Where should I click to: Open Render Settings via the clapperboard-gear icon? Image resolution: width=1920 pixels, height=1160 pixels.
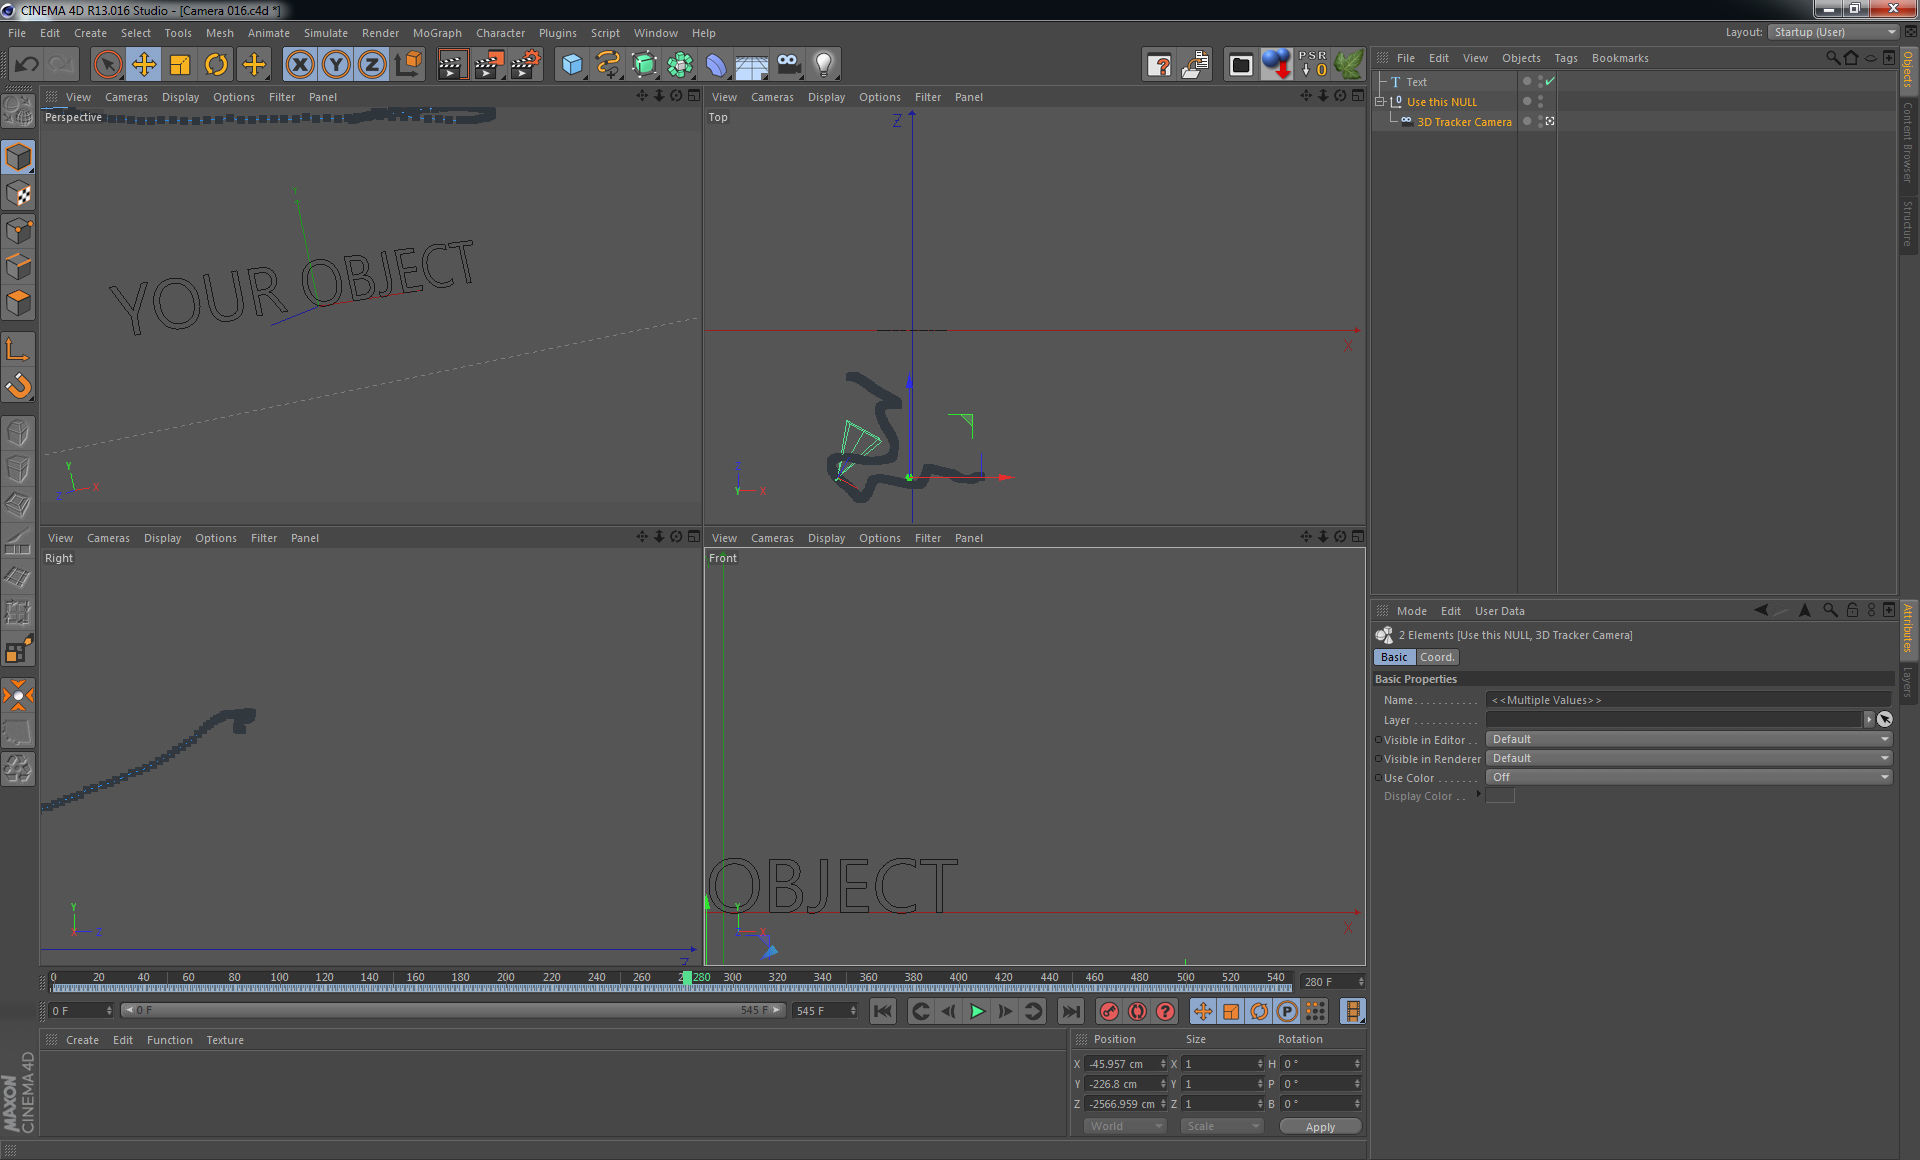(524, 64)
